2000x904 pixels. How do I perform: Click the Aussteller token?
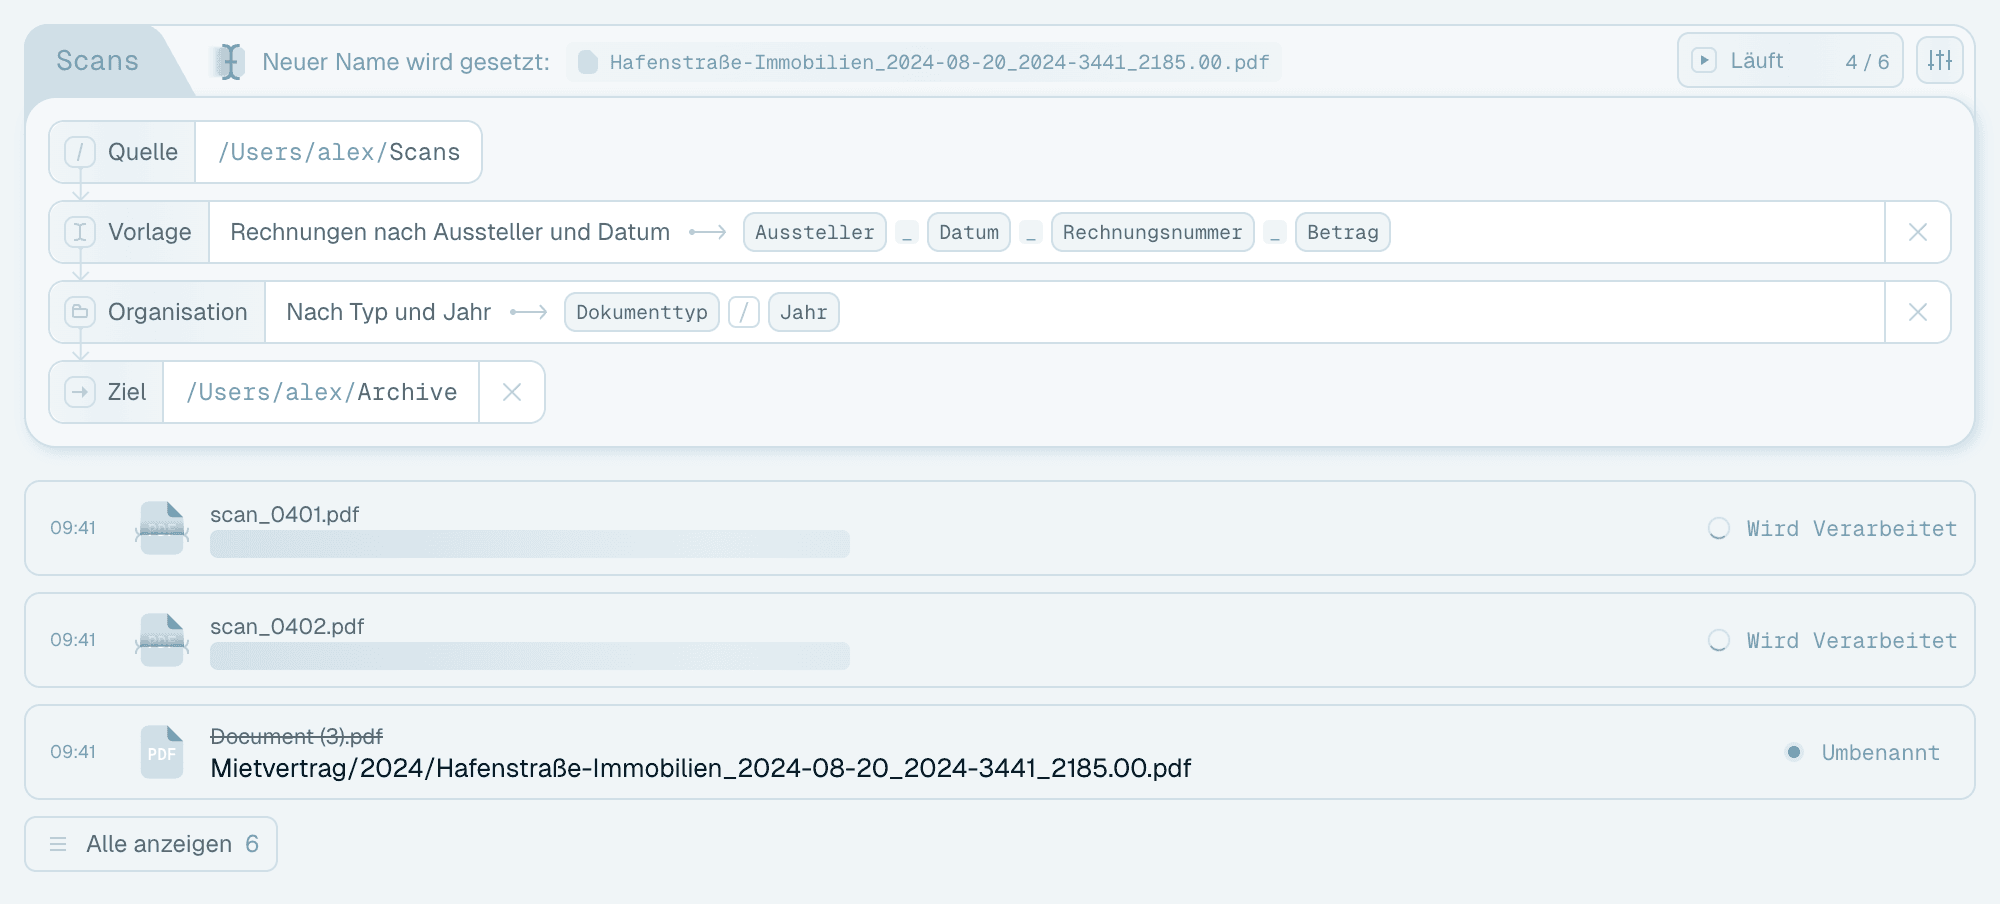coord(815,232)
